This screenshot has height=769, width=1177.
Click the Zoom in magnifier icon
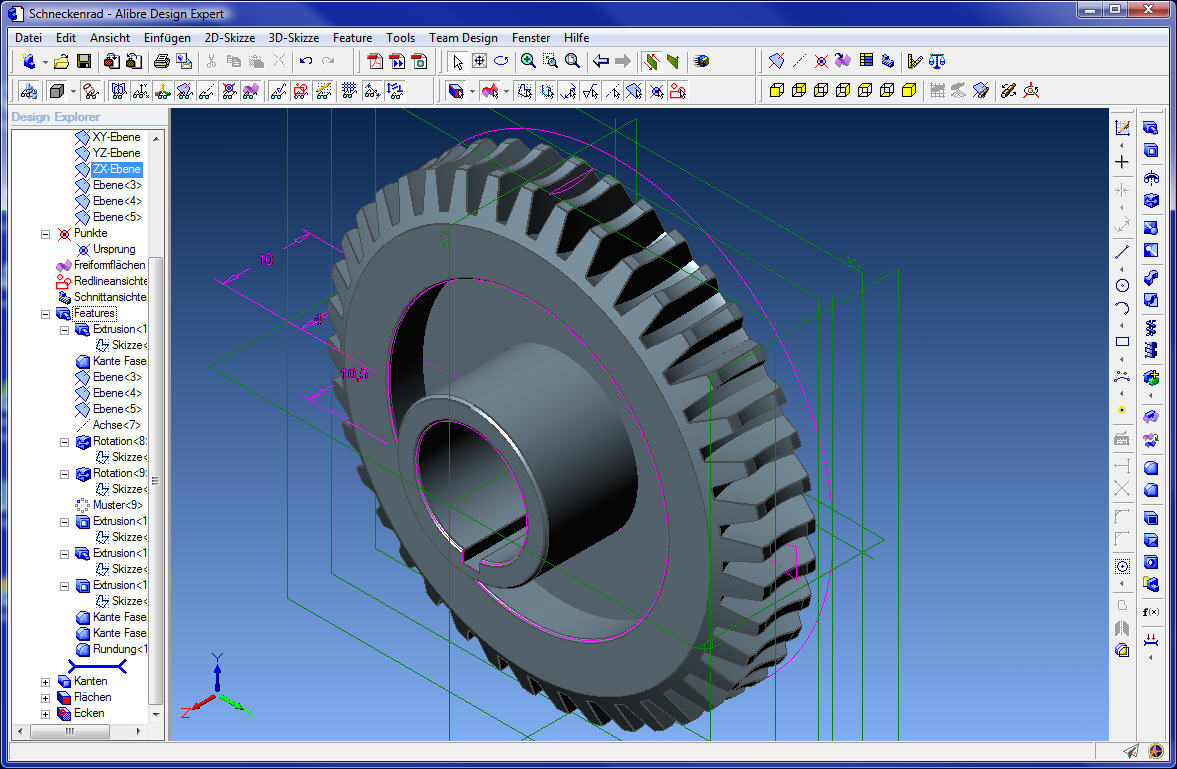tap(528, 62)
